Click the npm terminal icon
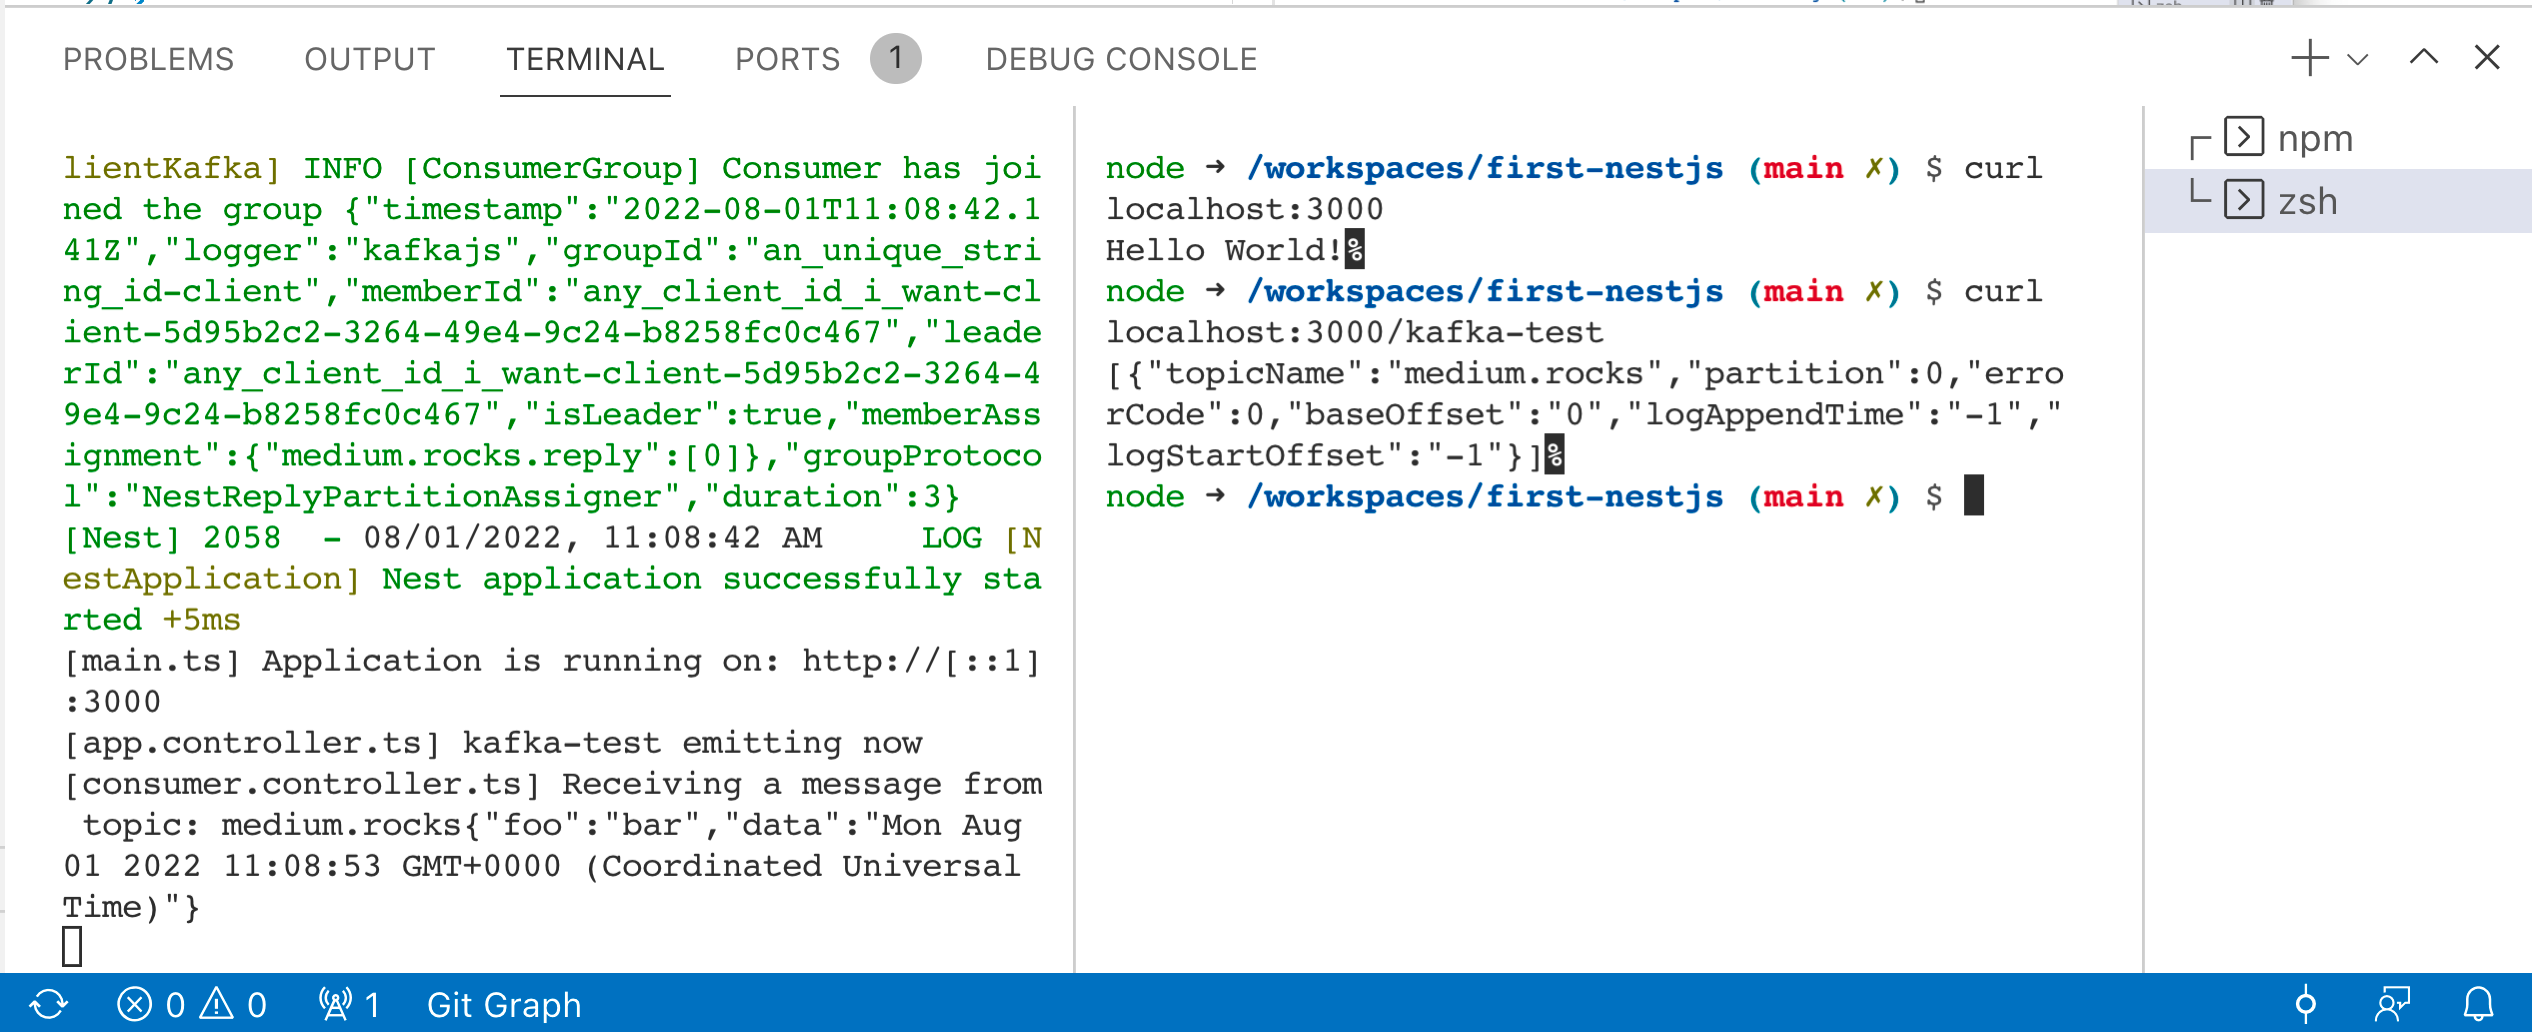The height and width of the screenshot is (1032, 2532). [x=2244, y=136]
